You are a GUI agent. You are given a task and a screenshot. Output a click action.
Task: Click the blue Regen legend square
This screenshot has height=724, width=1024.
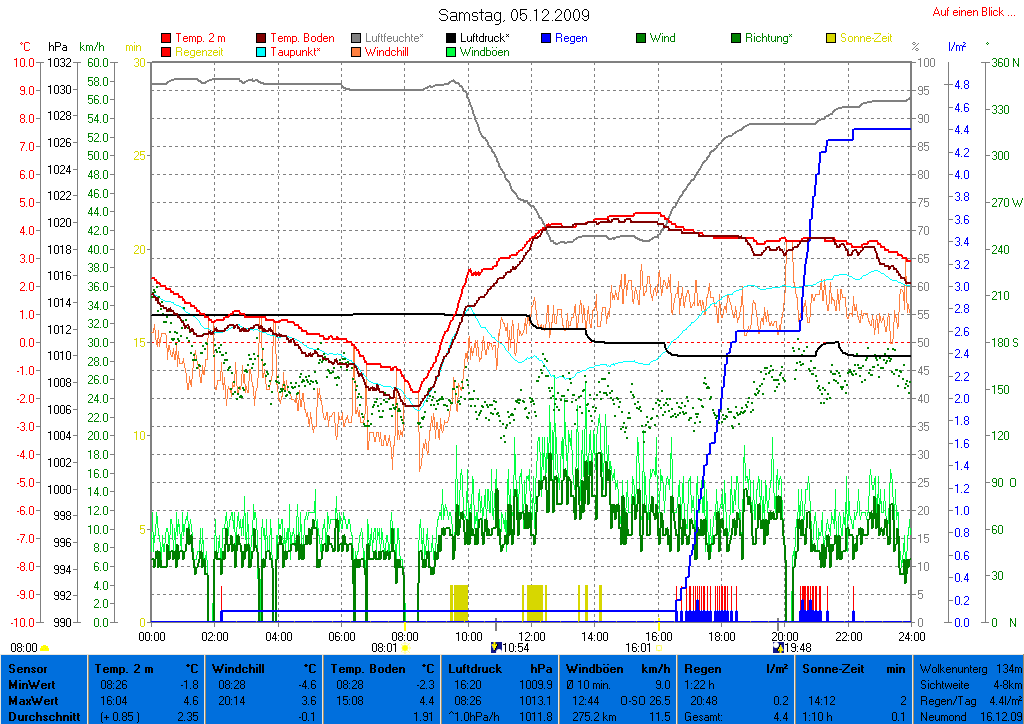pos(546,38)
